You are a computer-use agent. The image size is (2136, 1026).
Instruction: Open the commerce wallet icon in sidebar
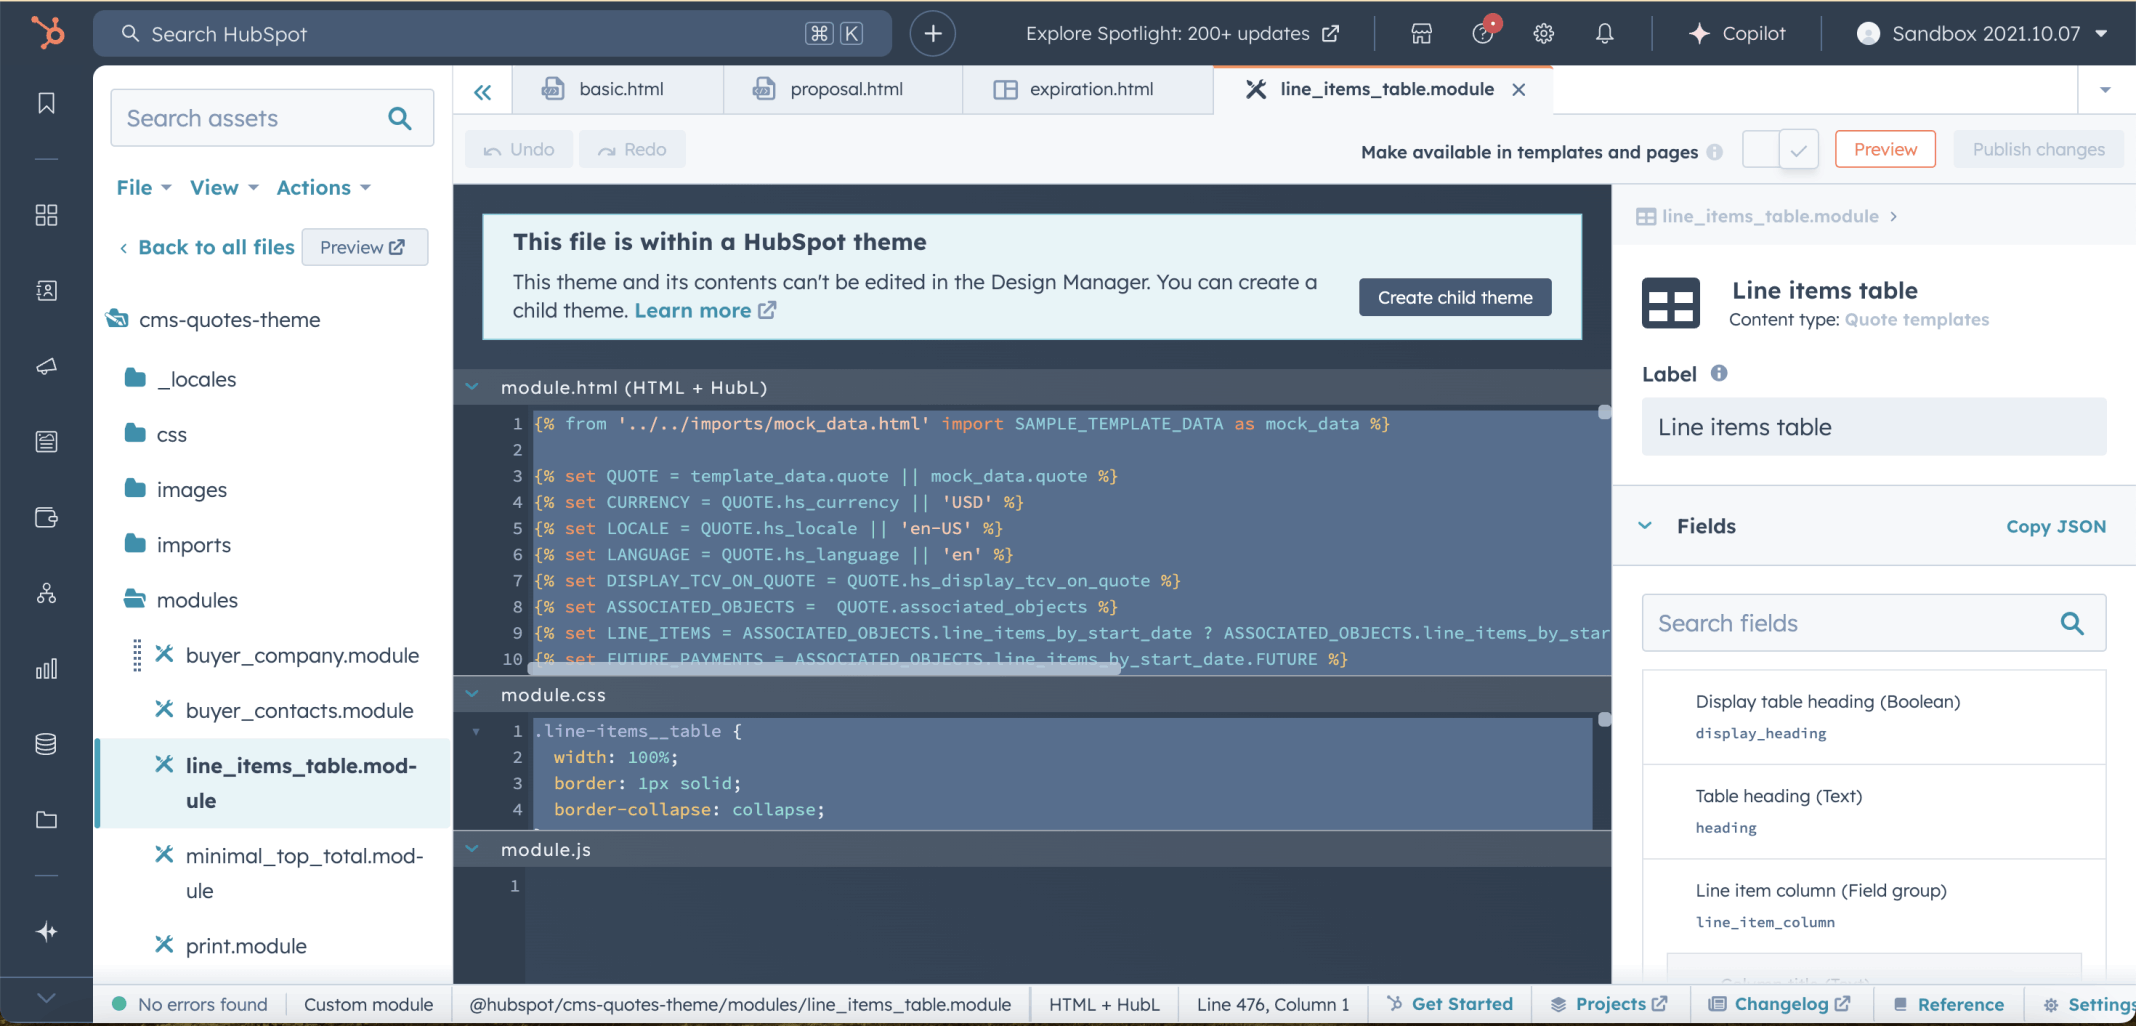click(46, 517)
